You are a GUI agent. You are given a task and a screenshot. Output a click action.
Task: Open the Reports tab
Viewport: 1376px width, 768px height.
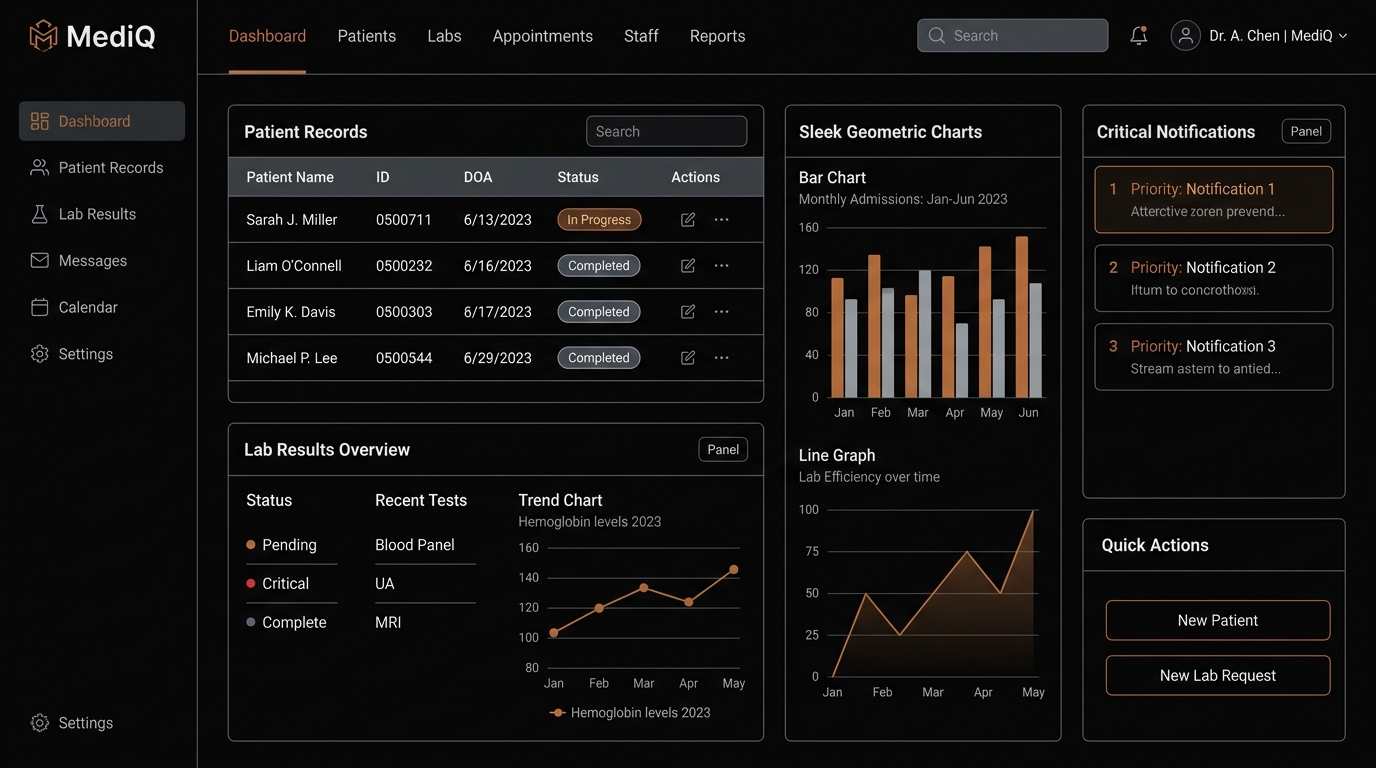(x=718, y=36)
